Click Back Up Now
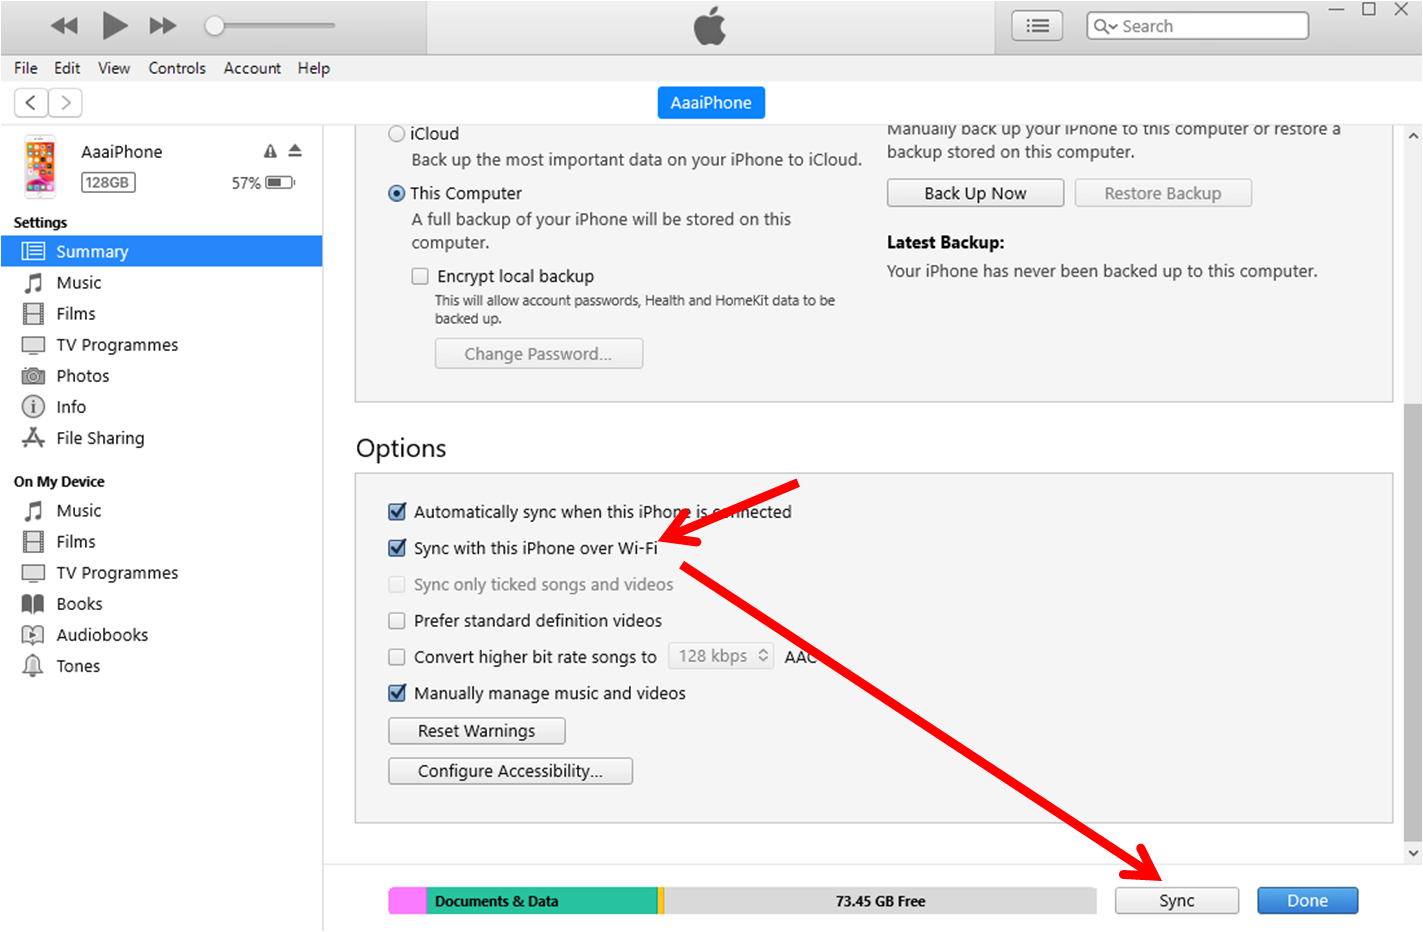The height and width of the screenshot is (932, 1423). [975, 193]
